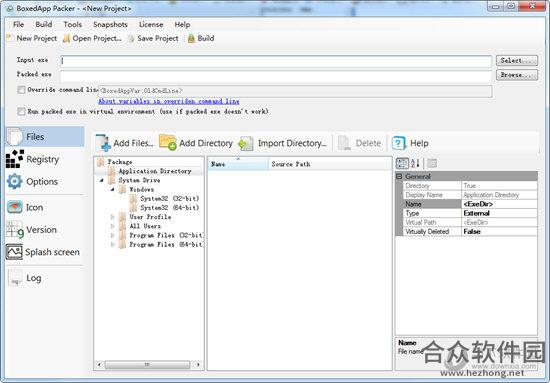Open the Icon section in sidebar
The height and width of the screenshot is (383, 550).
click(45, 207)
